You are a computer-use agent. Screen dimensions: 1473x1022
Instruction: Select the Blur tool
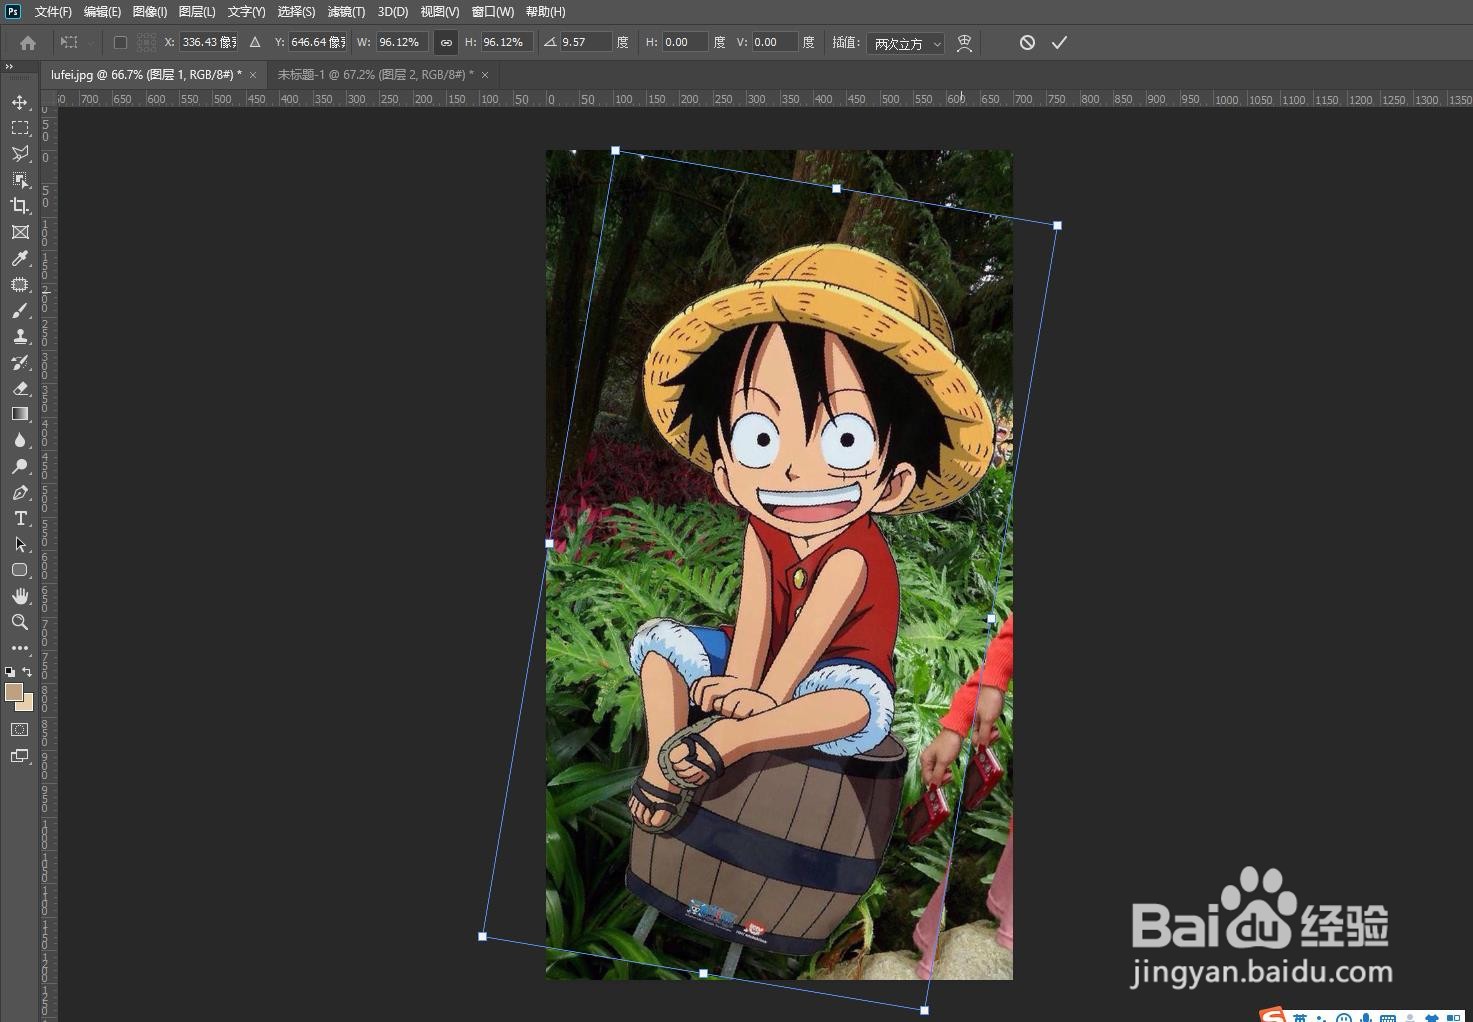[20, 440]
